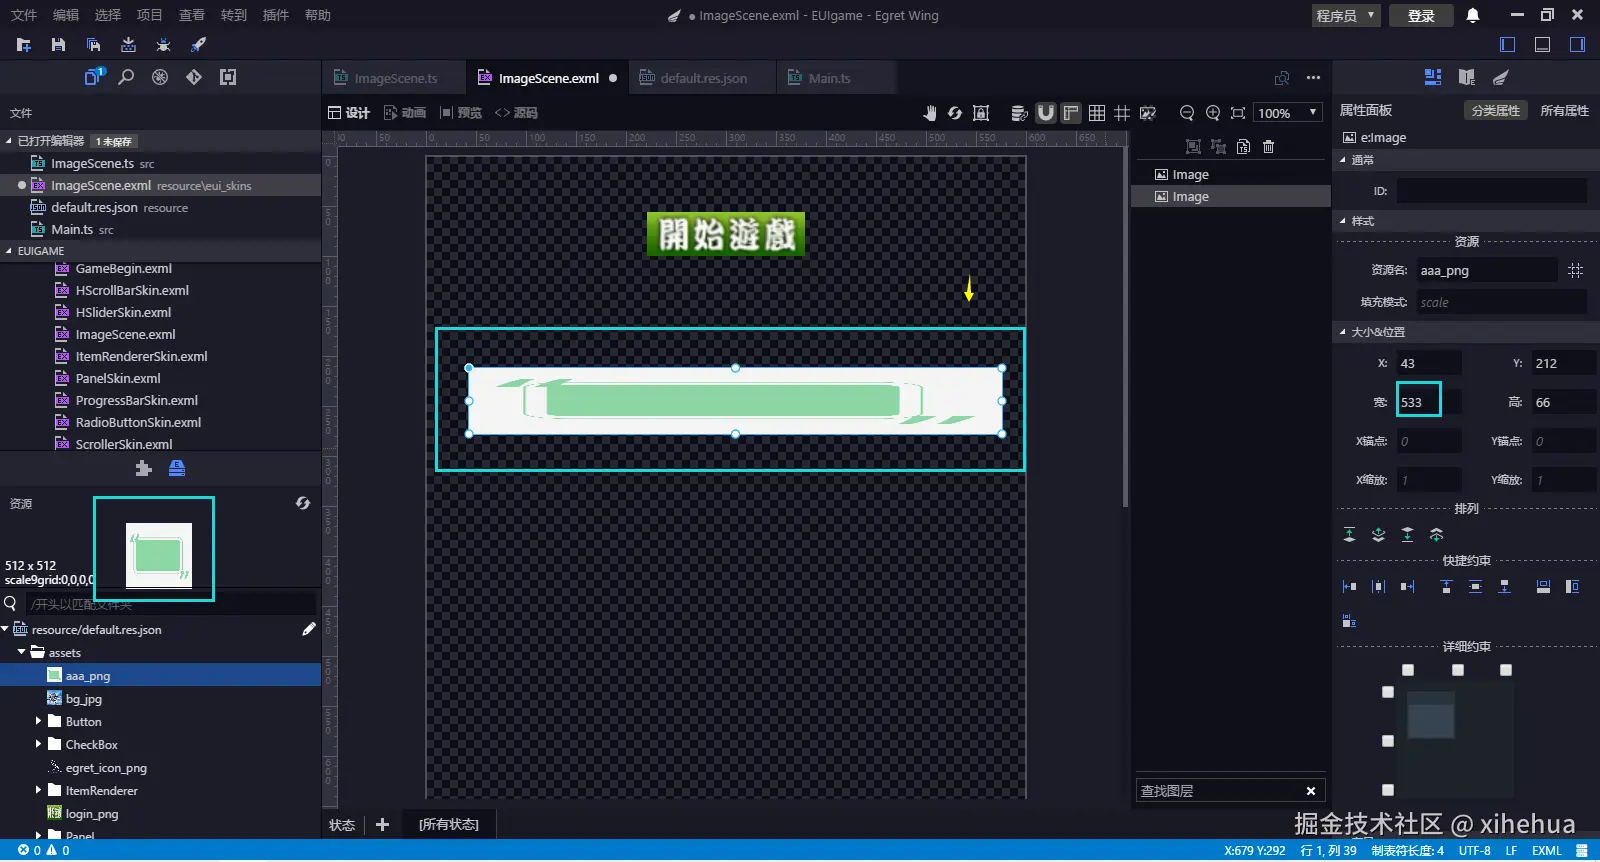The height and width of the screenshot is (862, 1600).
Task: Open the book component library icon
Action: tap(1467, 77)
